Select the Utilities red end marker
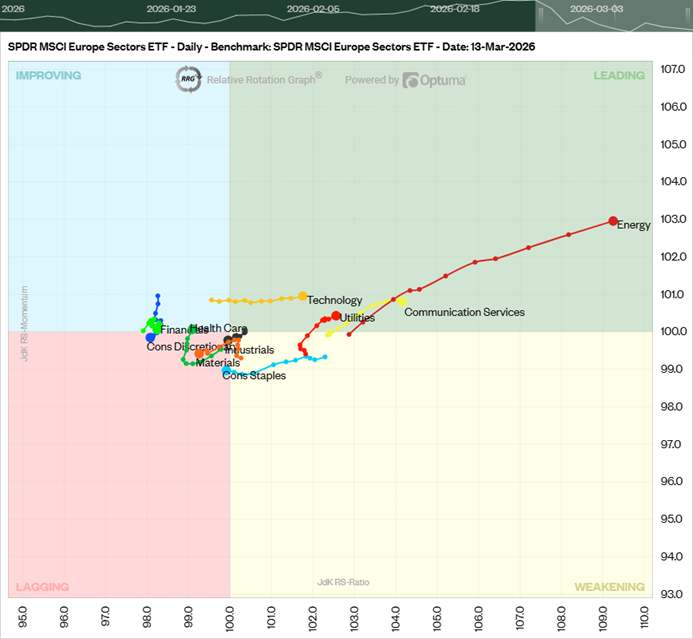 [335, 316]
